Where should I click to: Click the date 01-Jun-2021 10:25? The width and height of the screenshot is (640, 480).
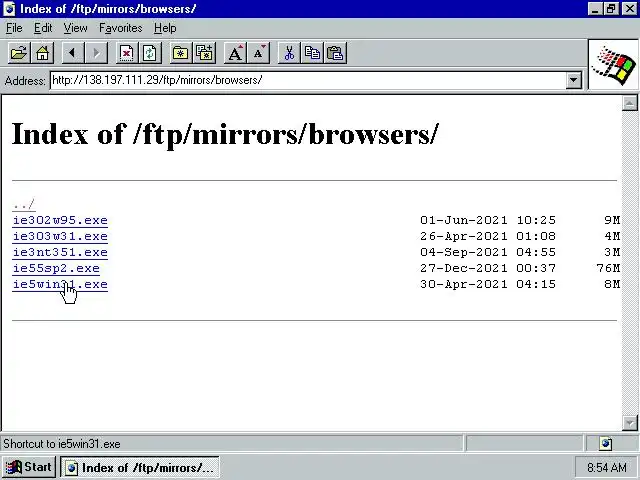pos(488,220)
